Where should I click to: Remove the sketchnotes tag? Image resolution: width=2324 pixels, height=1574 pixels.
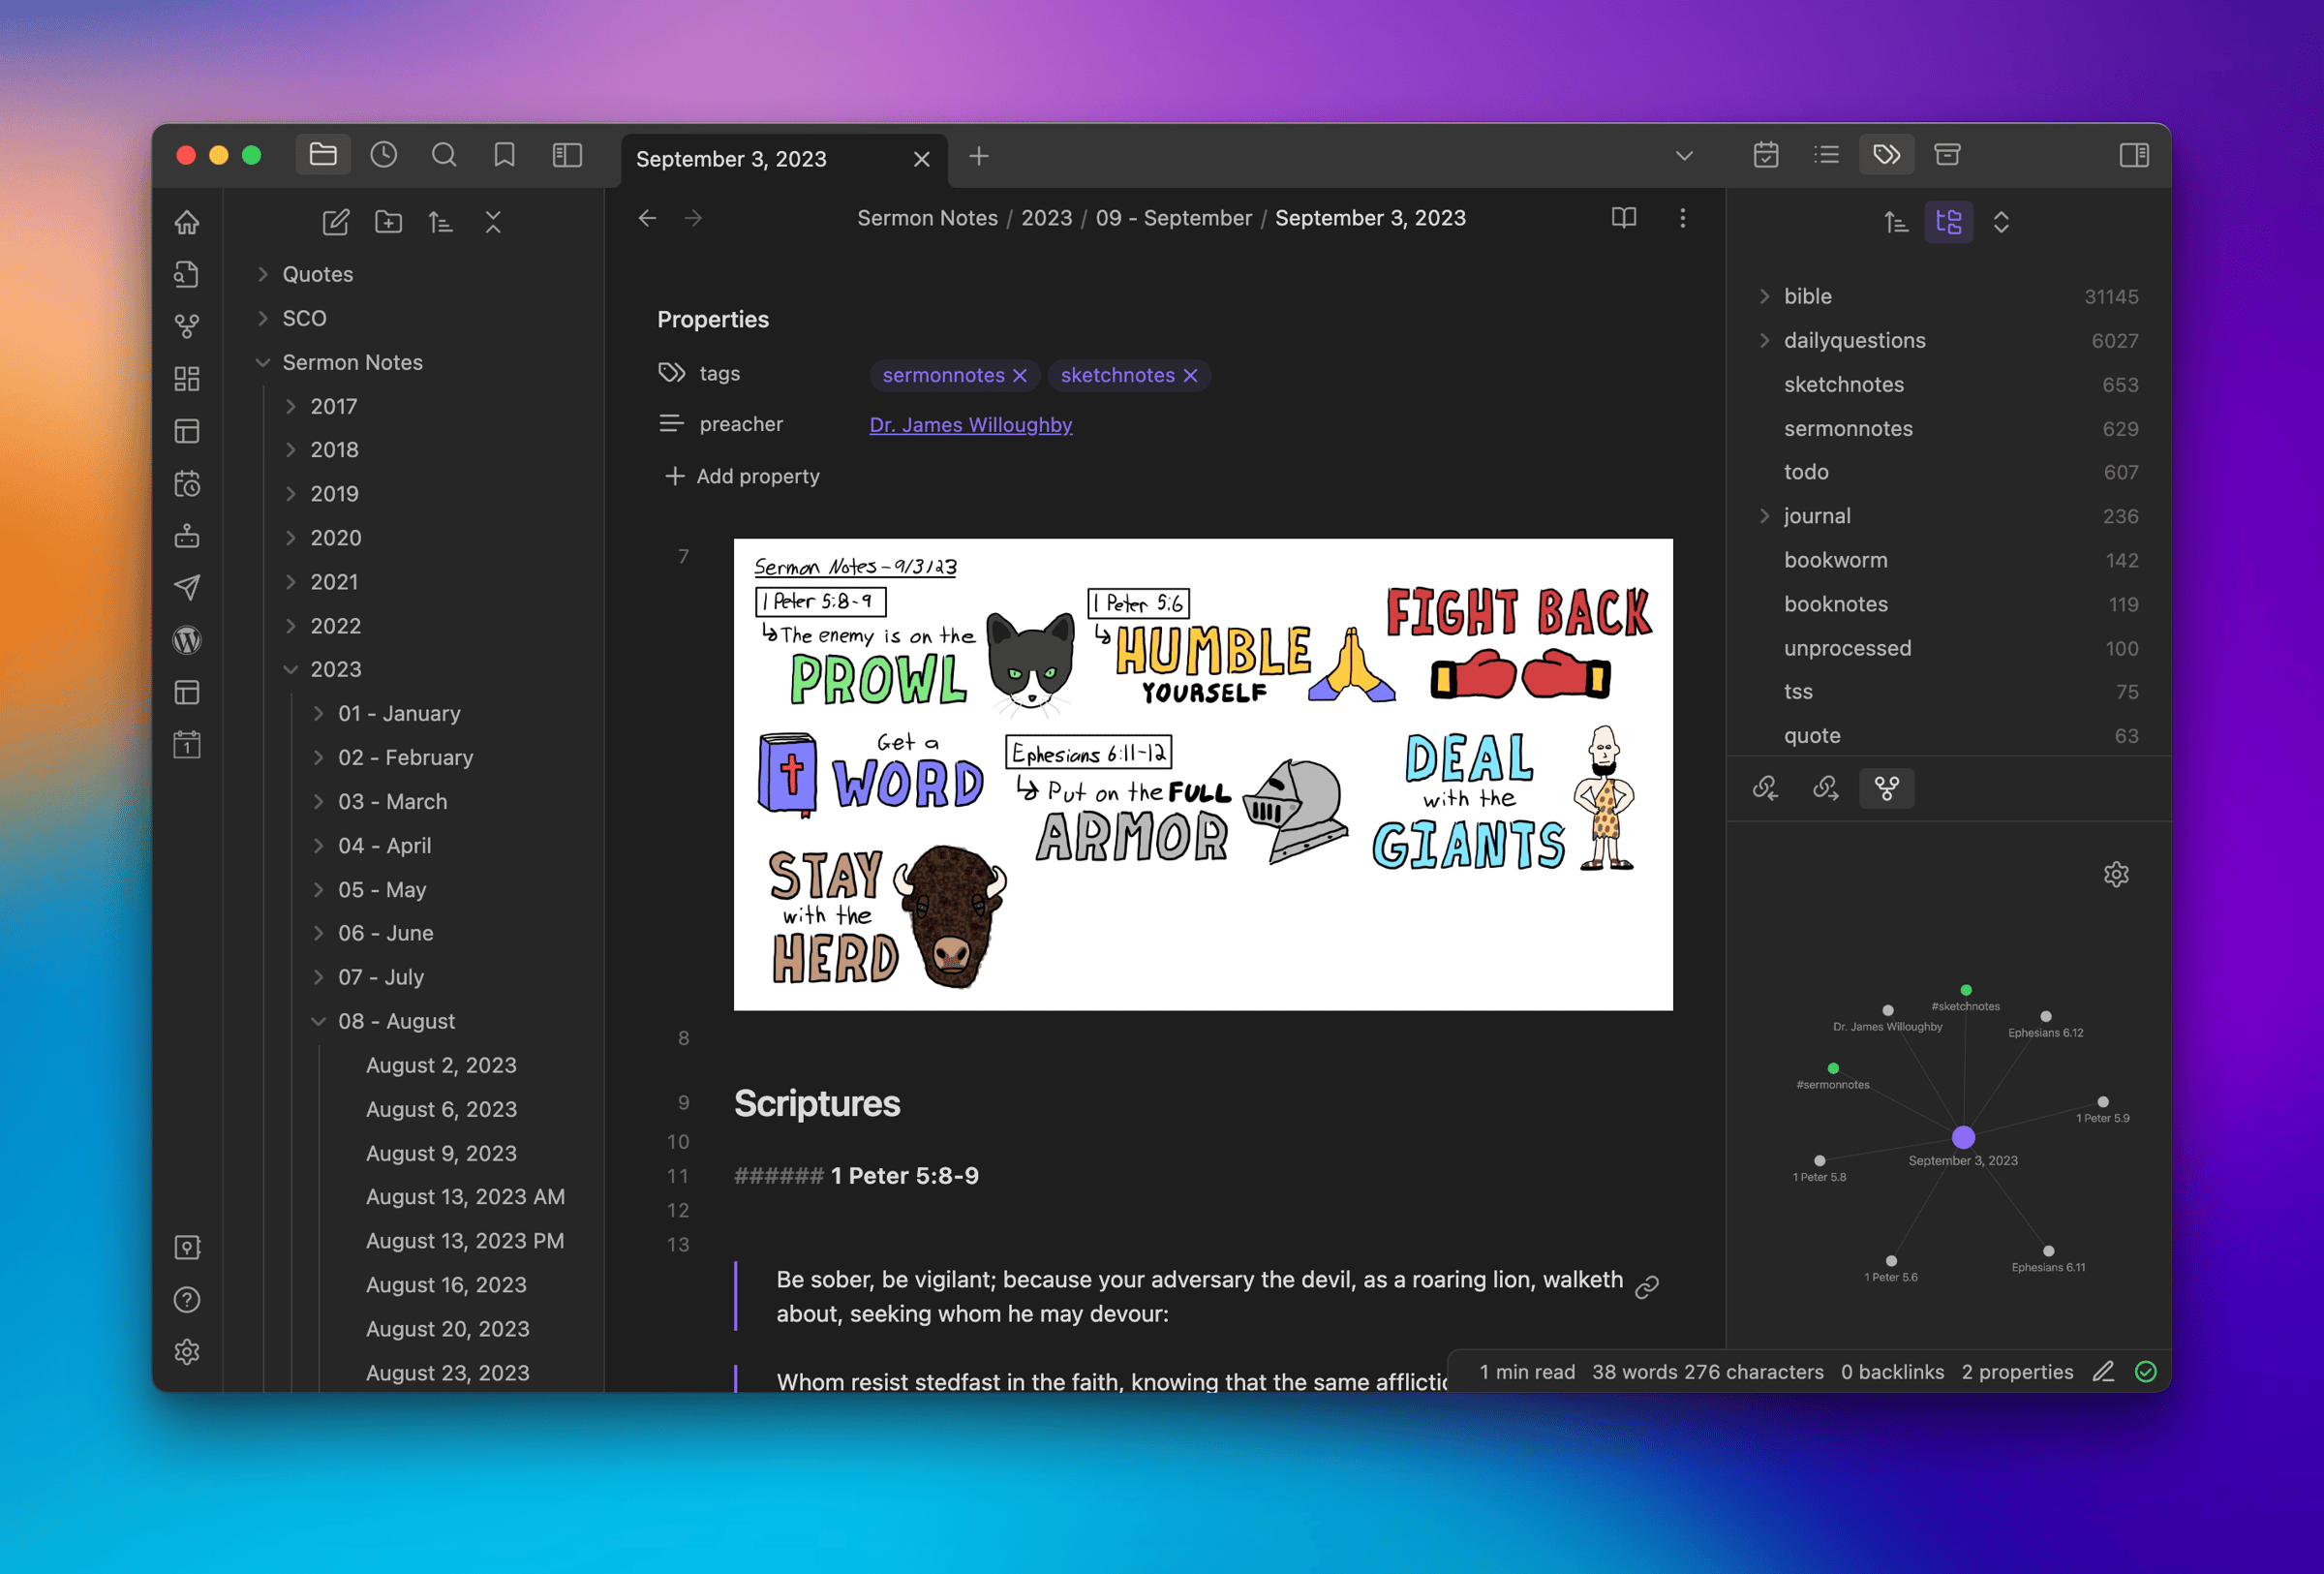pyautogui.click(x=1190, y=375)
